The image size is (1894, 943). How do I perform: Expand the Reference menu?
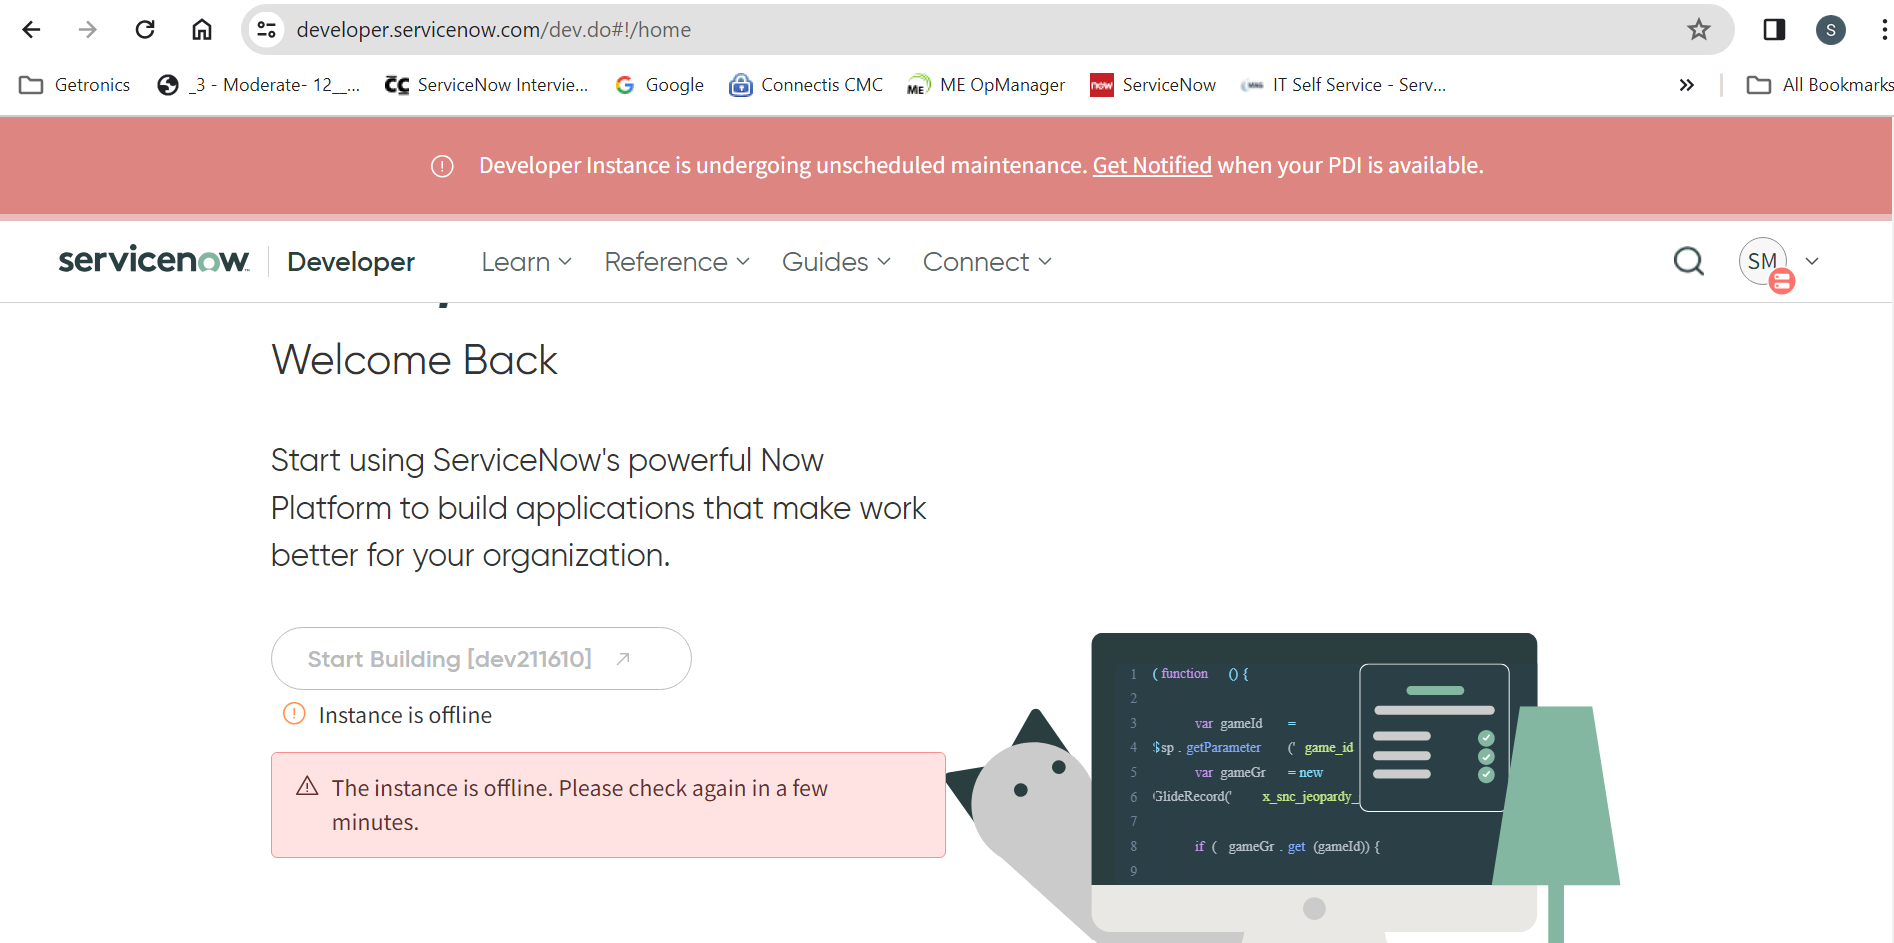(677, 262)
